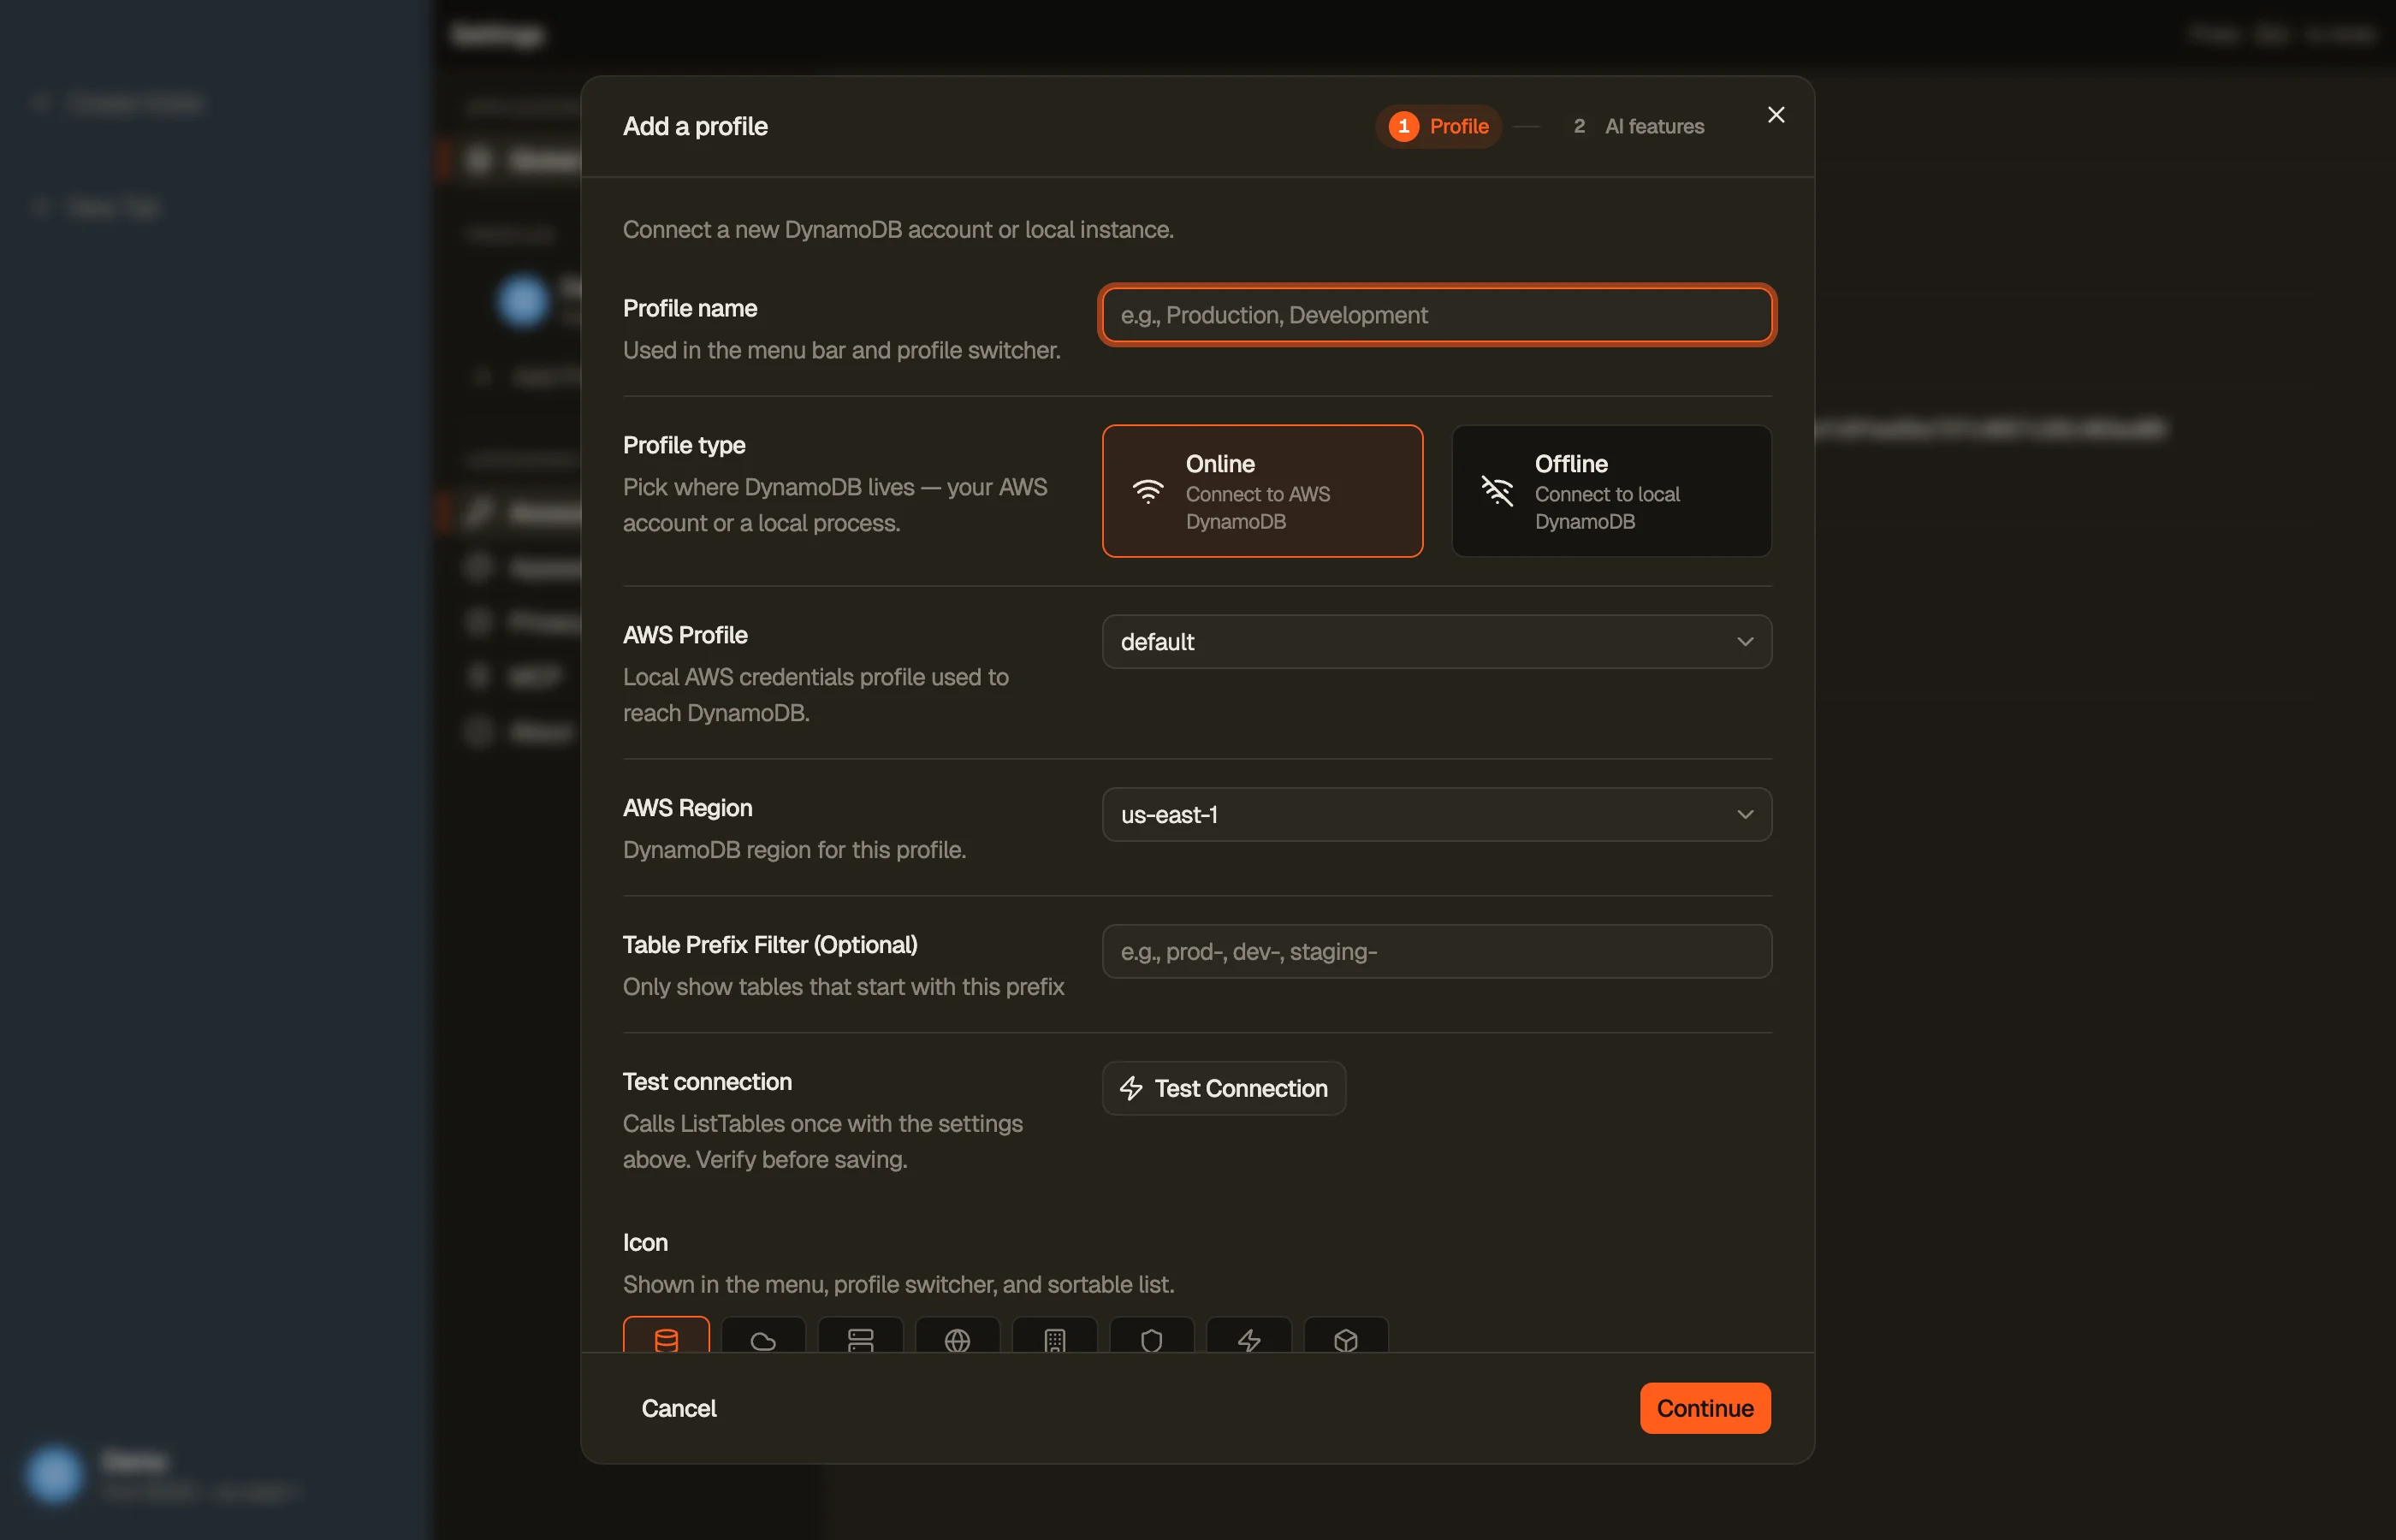Pick the shield profile icon

pyautogui.click(x=1151, y=1335)
